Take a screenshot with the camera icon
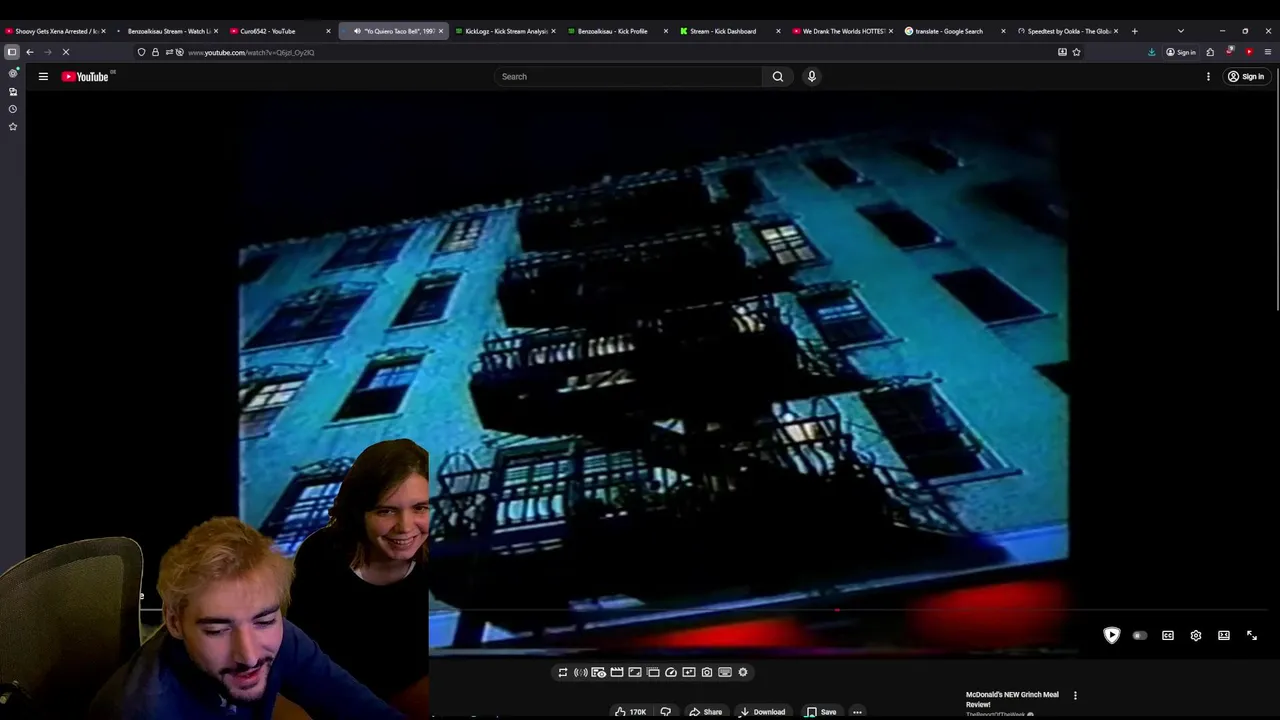 707,673
